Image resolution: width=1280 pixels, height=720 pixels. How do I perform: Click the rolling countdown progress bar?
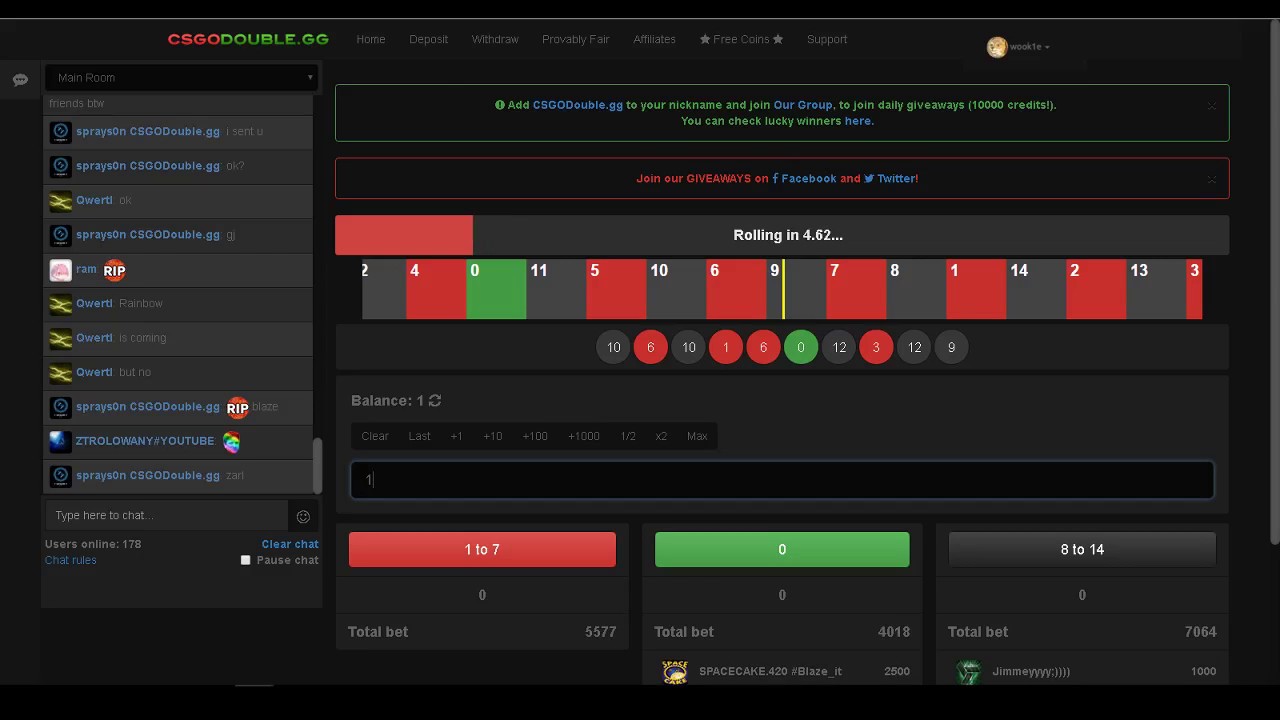(782, 235)
